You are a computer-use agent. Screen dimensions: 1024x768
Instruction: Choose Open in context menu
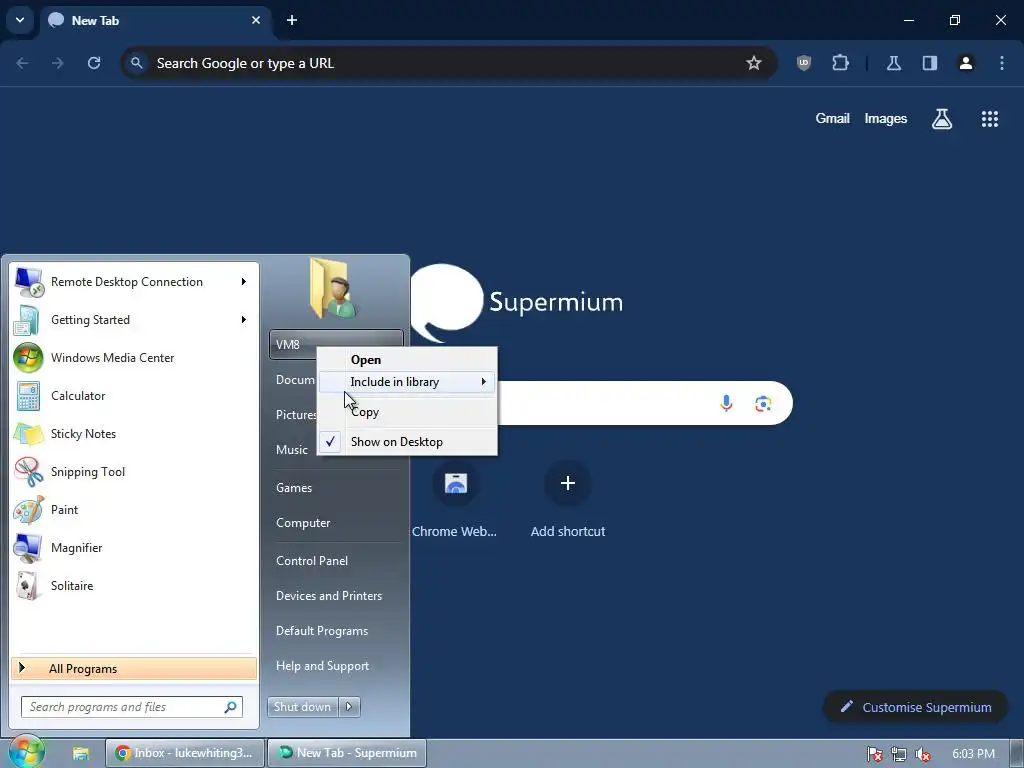tap(407, 360)
